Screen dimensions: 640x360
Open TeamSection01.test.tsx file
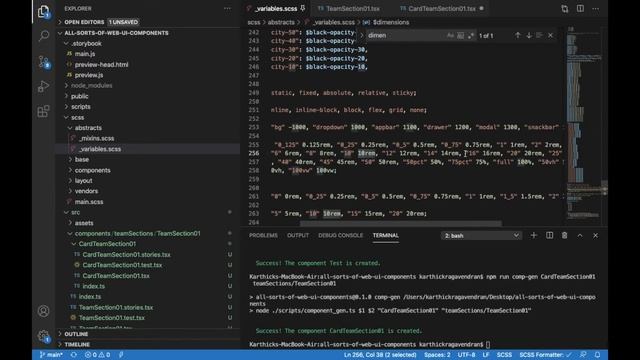111,318
